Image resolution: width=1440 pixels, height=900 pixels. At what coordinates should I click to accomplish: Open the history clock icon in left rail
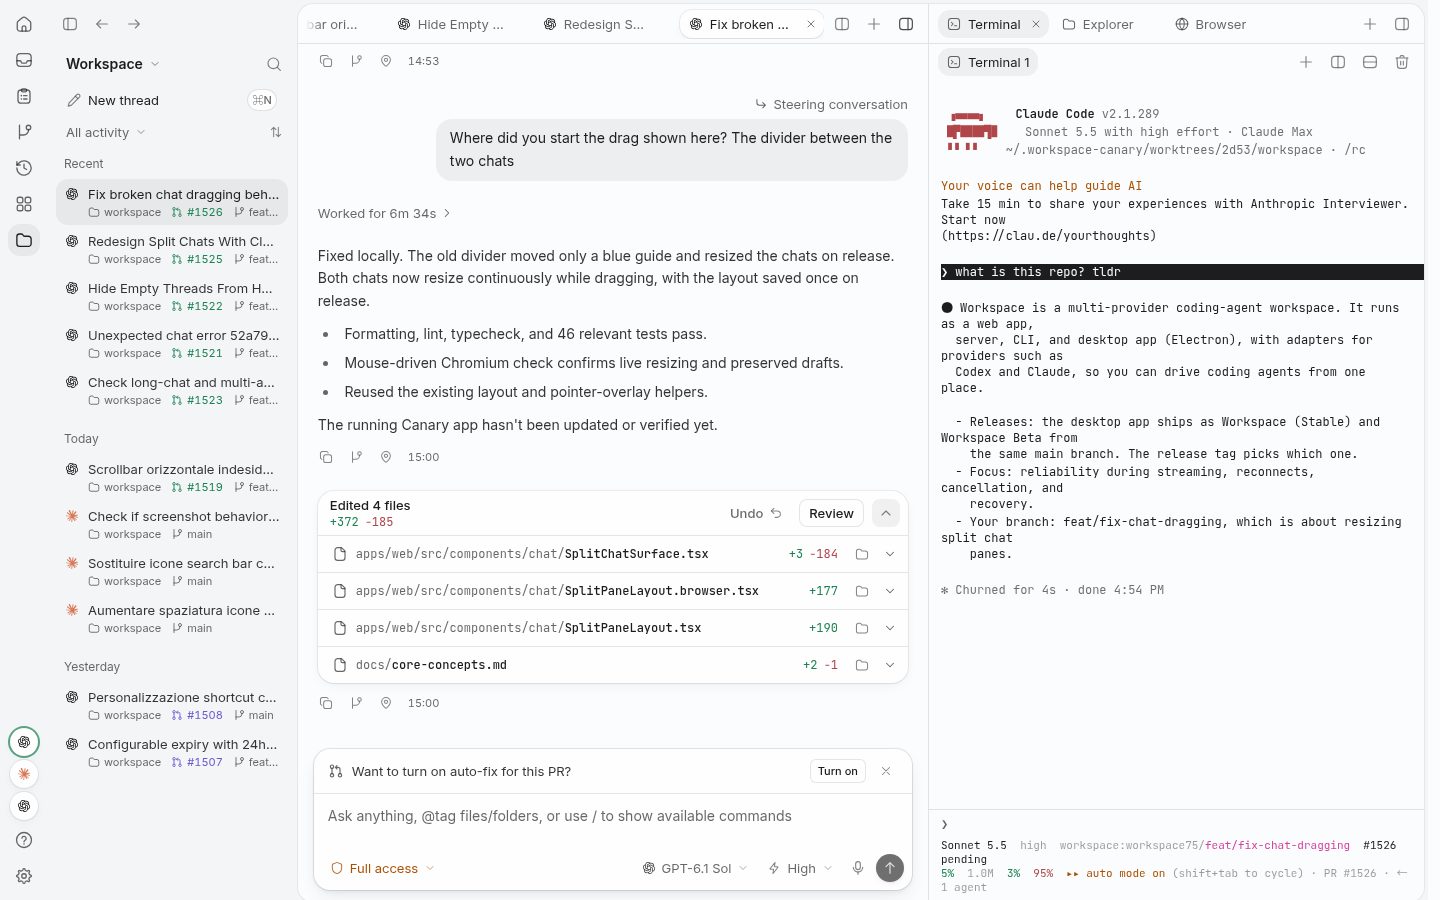24,168
